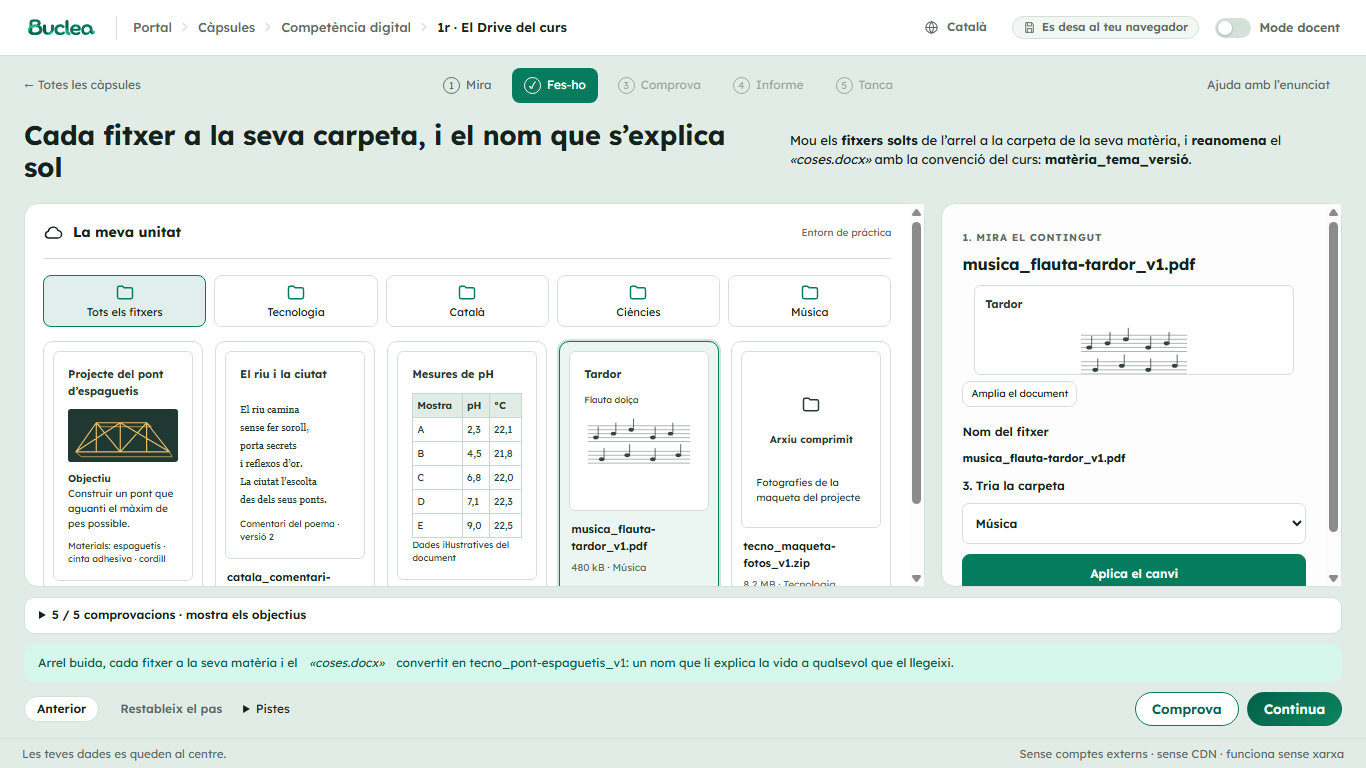Select the Tardor flauta dolça file card

pyautogui.click(x=639, y=464)
